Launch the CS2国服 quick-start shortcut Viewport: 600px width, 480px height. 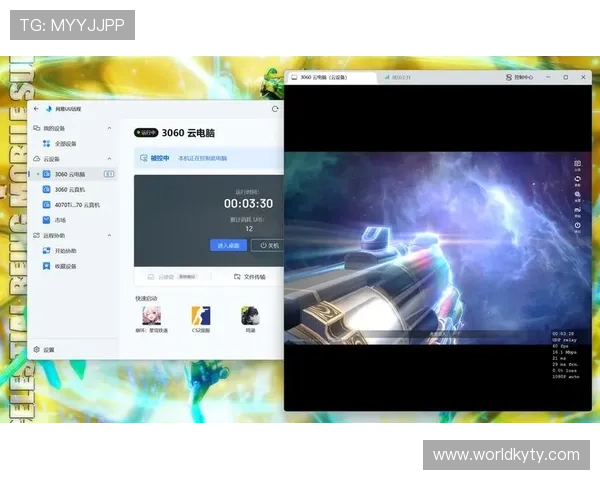coord(201,318)
